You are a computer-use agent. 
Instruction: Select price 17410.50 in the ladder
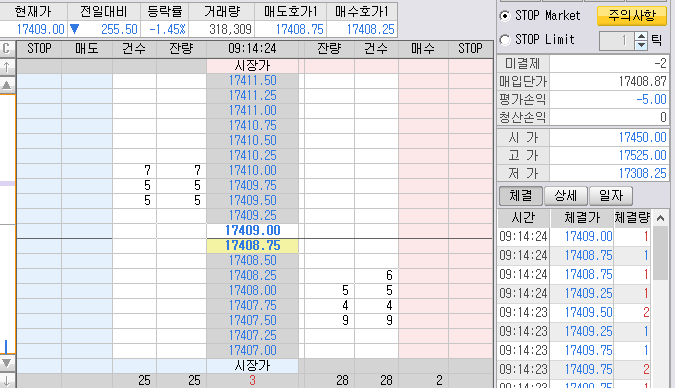pos(252,141)
